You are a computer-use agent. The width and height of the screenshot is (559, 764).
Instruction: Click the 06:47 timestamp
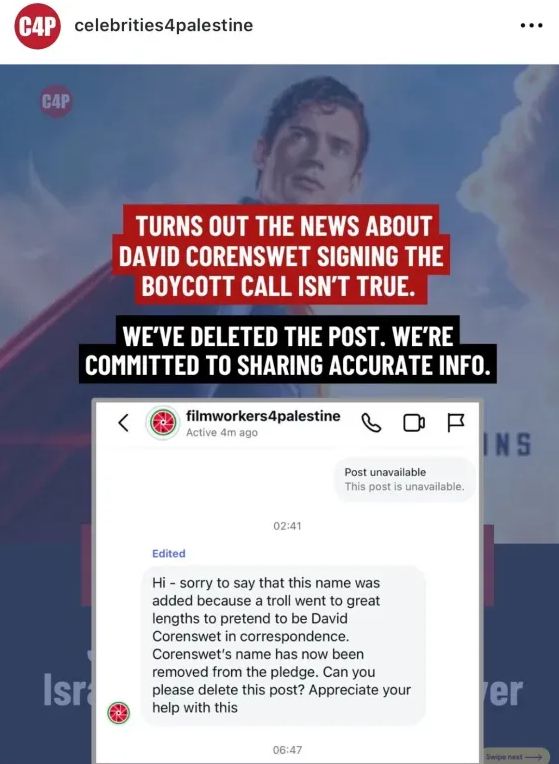tap(288, 750)
